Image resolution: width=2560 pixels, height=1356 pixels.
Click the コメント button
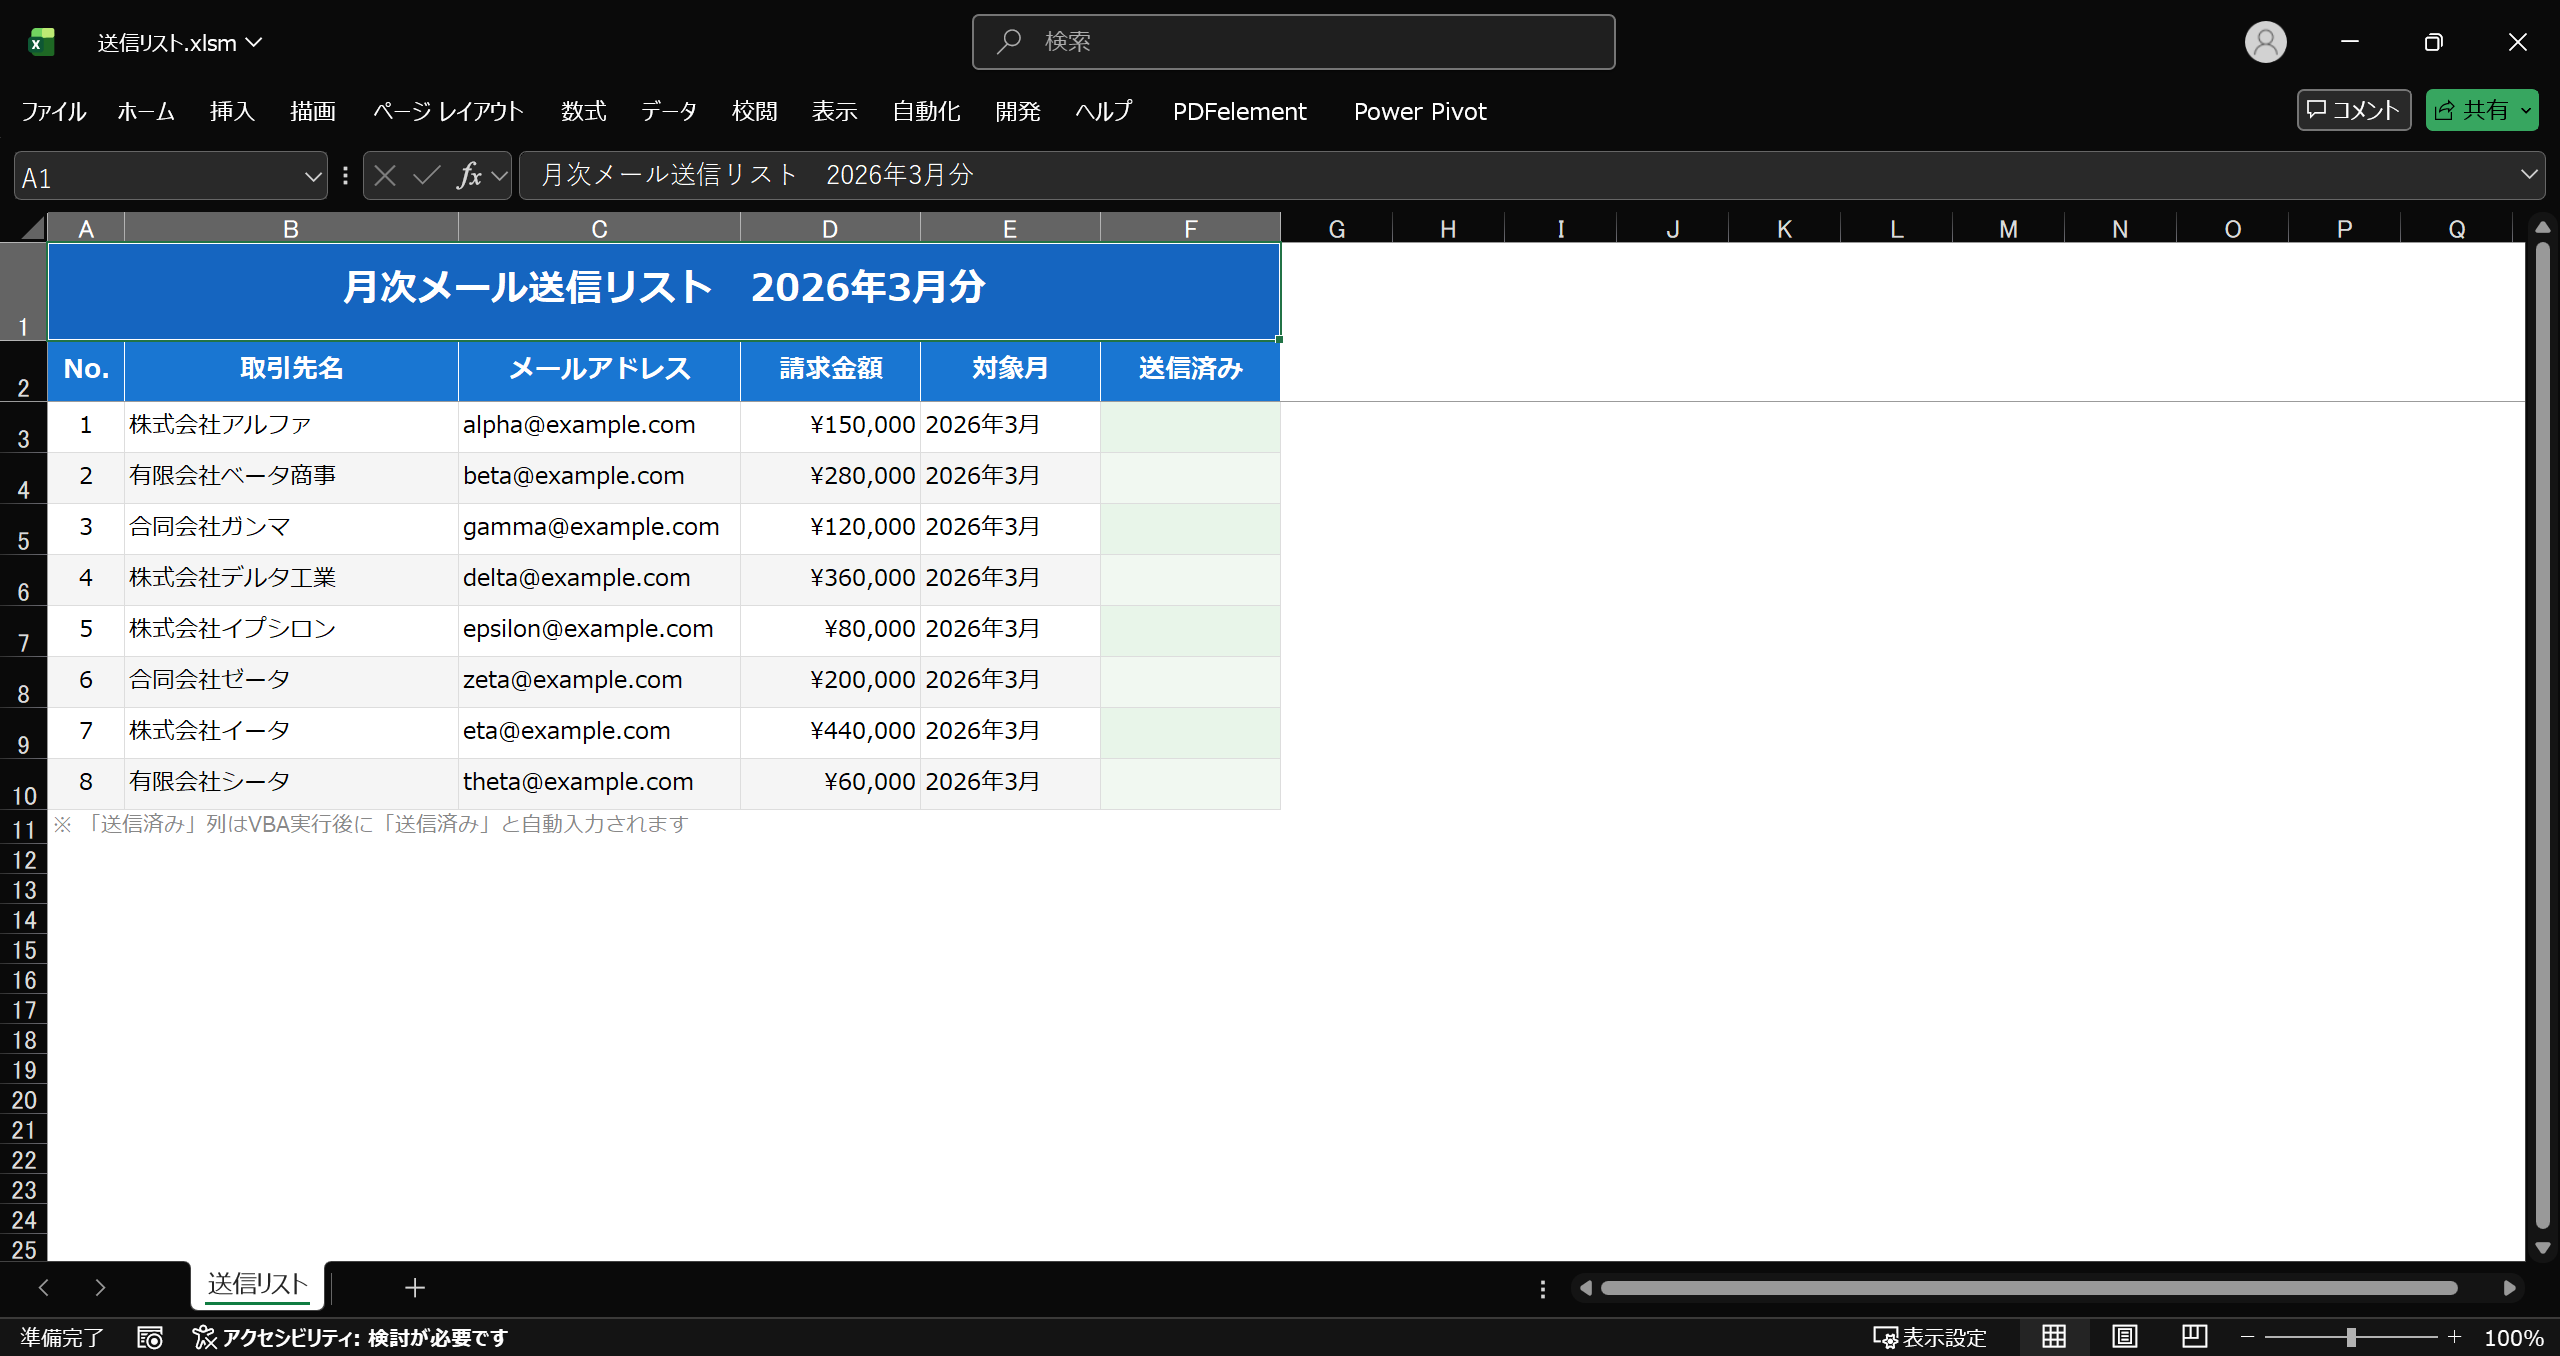[x=2354, y=110]
